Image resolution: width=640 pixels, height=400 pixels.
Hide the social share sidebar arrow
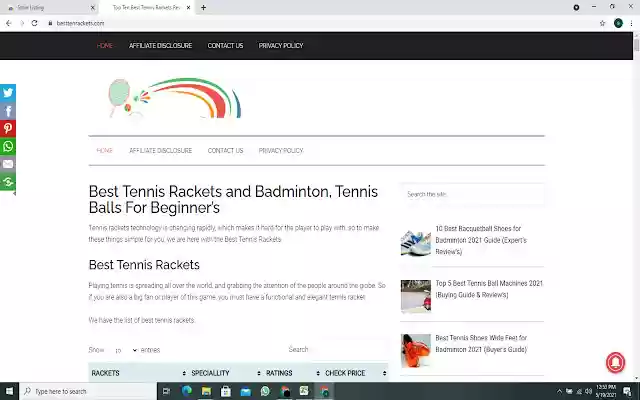14,193
